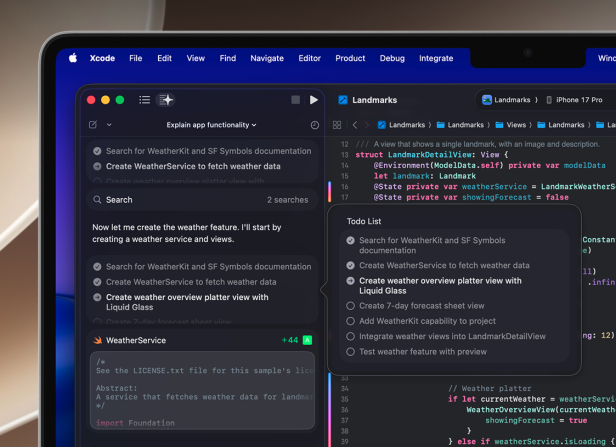This screenshot has height=447, width=616.
Task: Toggle Integrate weather views into LandmarkDetailView todo
Action: pos(350,336)
